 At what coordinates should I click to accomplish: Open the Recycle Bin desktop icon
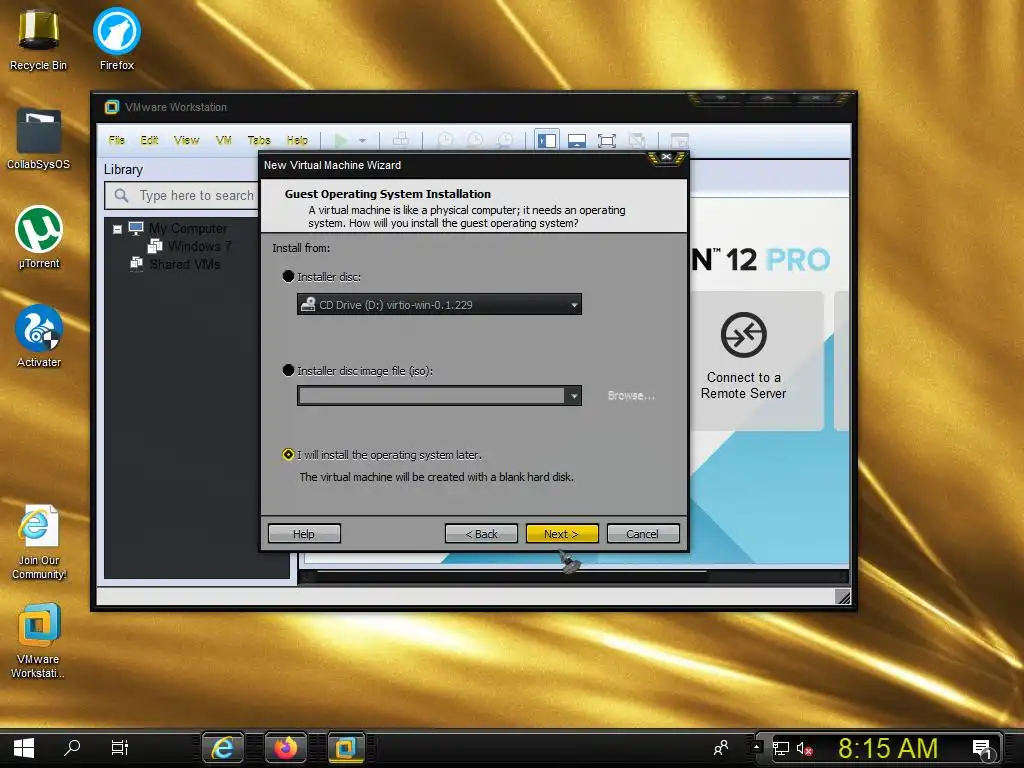click(38, 40)
